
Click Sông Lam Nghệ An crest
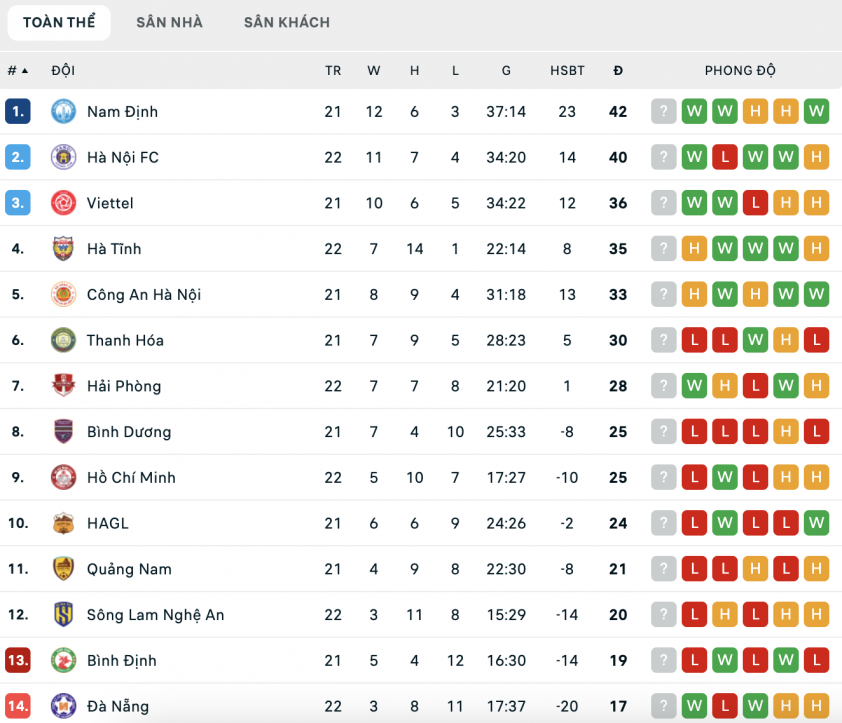pyautogui.click(x=63, y=614)
